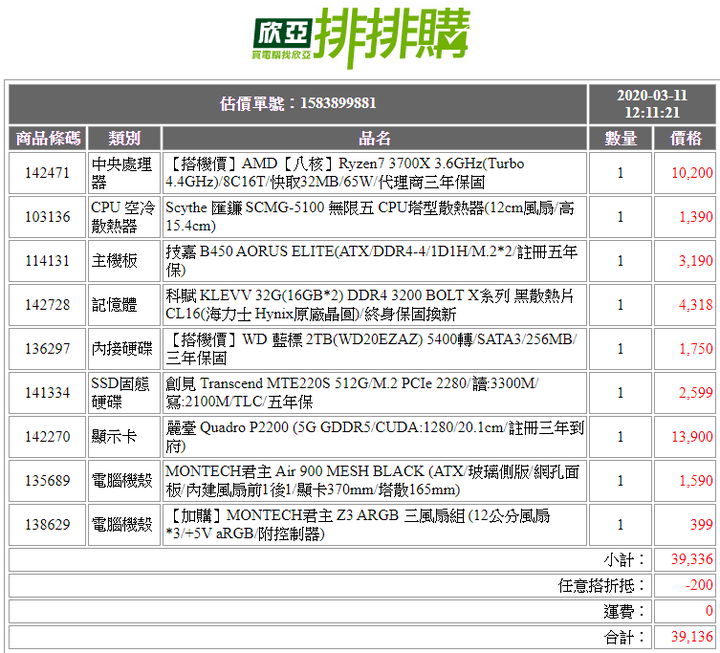The width and height of the screenshot is (720, 653).
Task: Click quantity 1 in the B450 AORUS row
Action: coord(620,261)
